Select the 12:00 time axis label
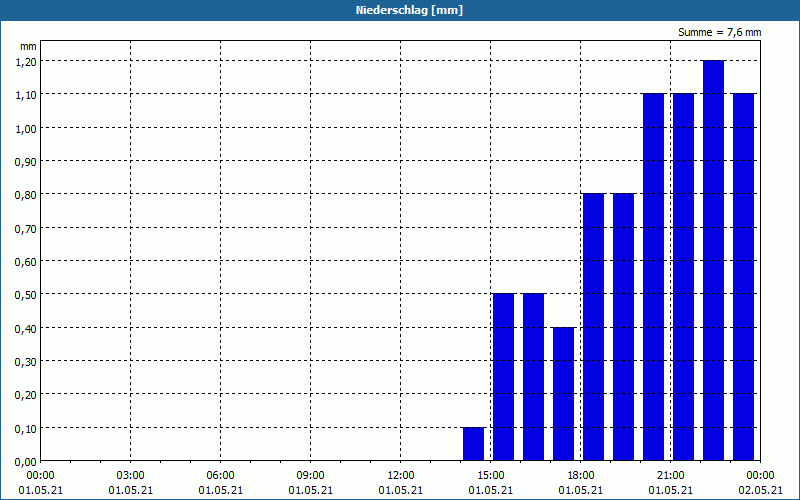Screen dimensions: 800x500 pos(401,476)
